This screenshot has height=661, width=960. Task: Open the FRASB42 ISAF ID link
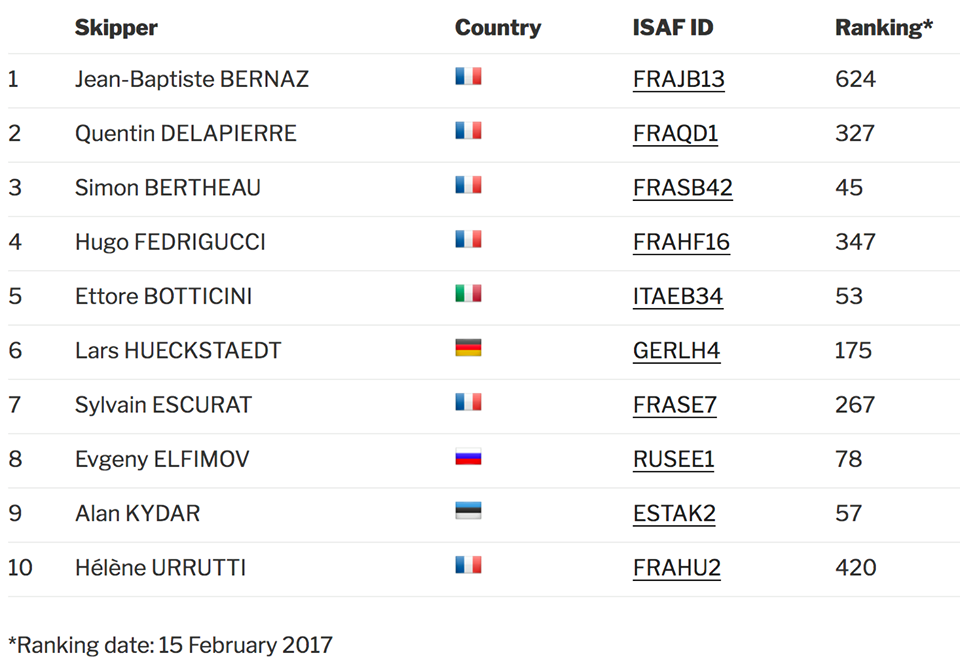[682, 188]
